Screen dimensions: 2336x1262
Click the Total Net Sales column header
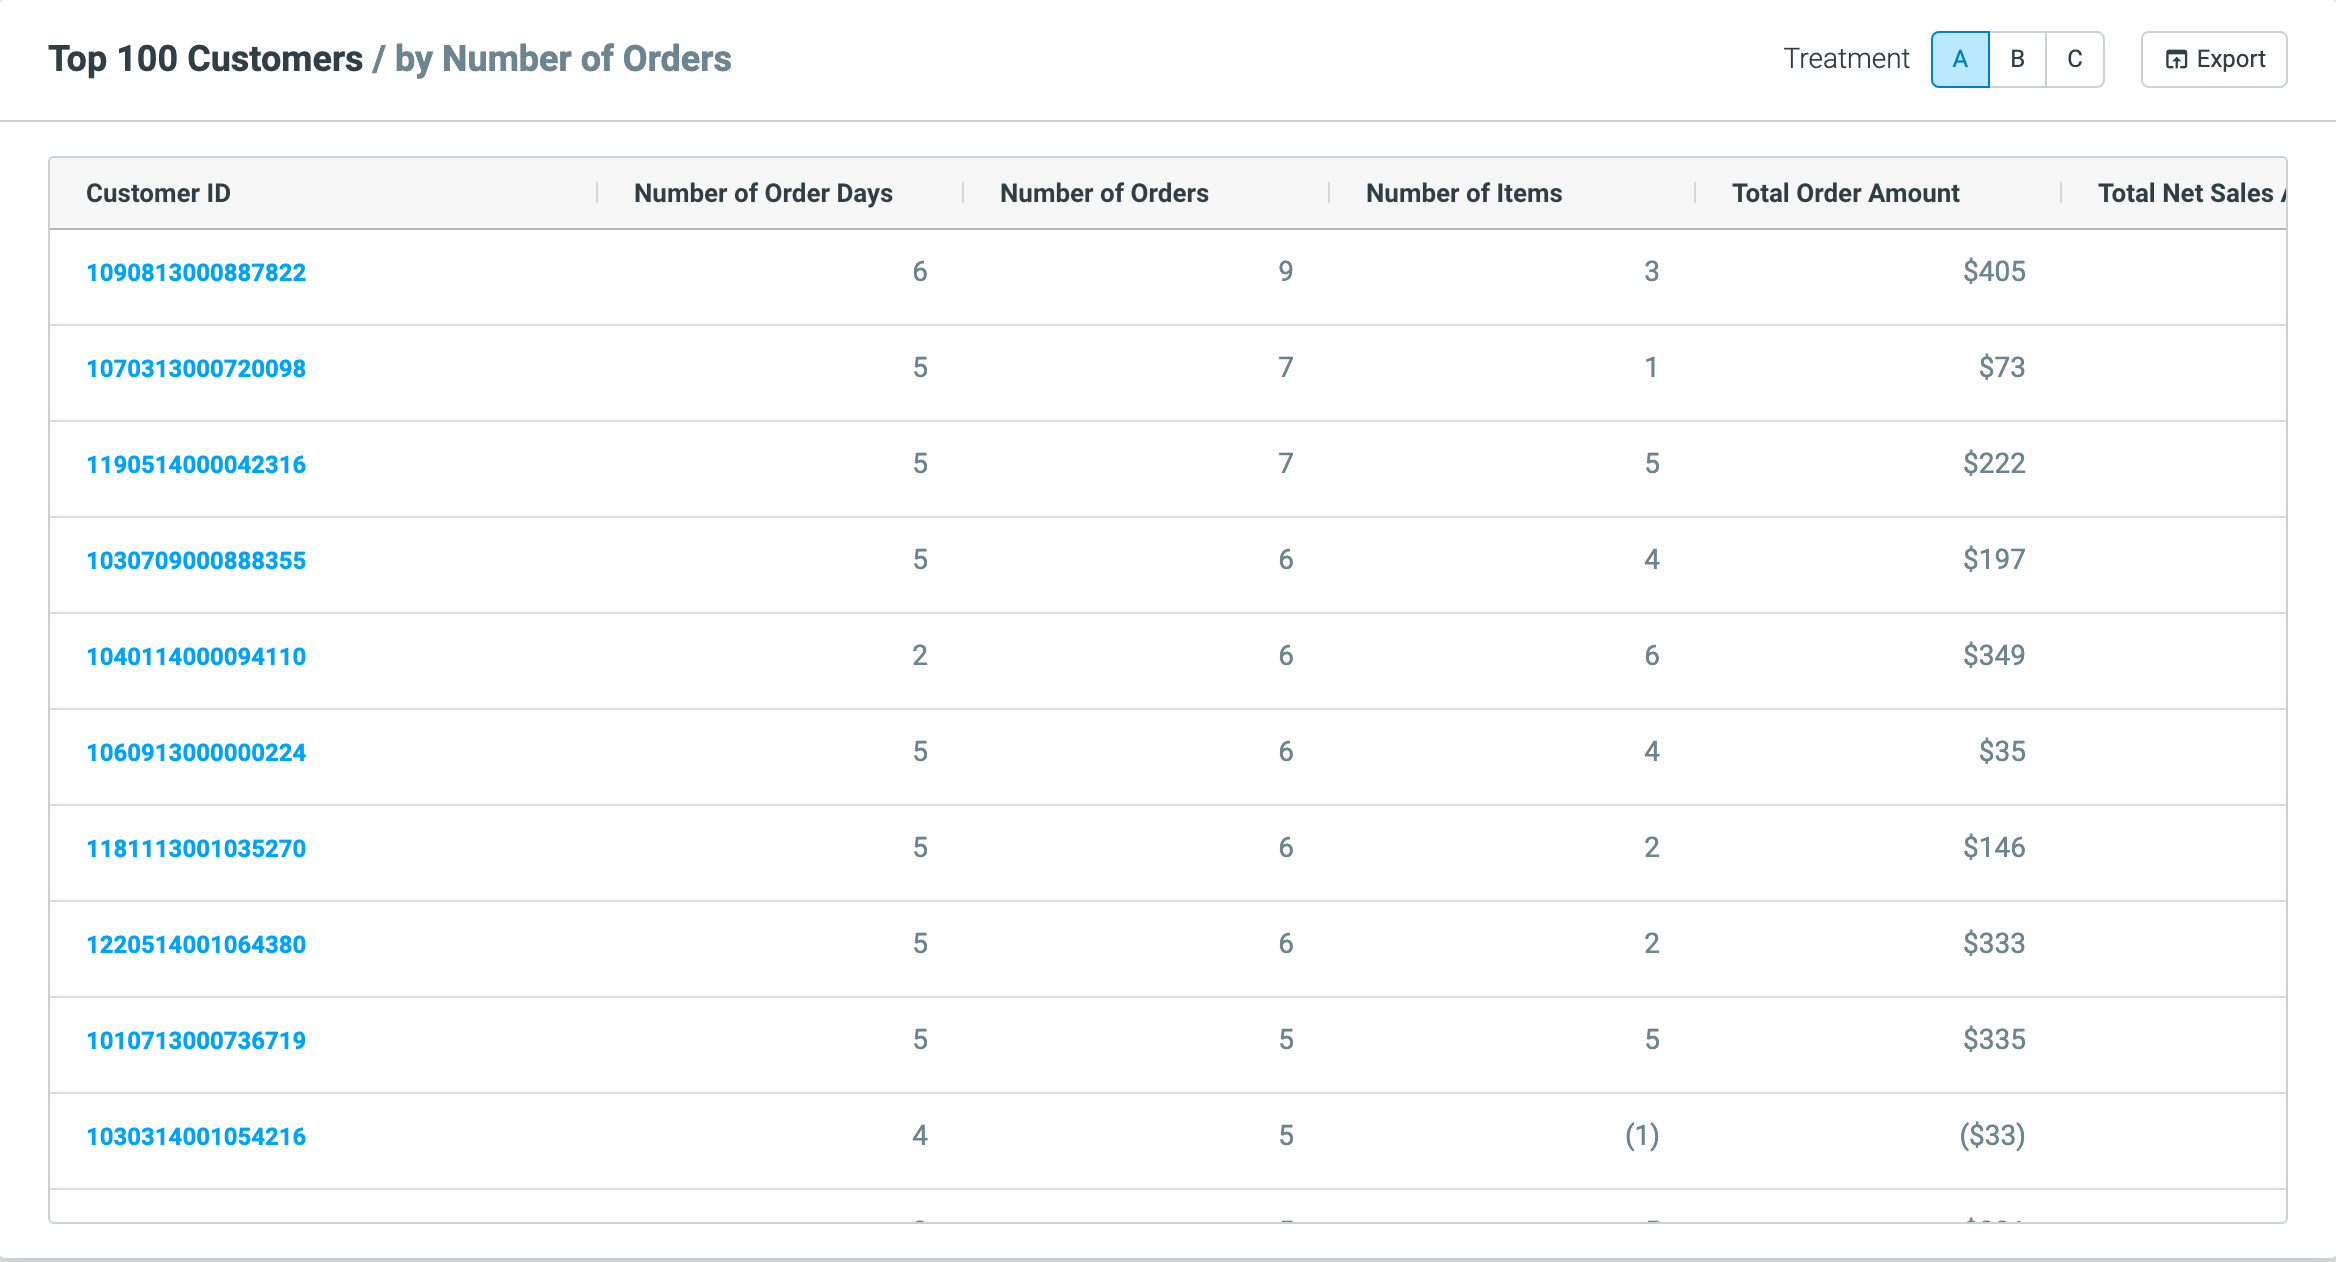click(2190, 193)
